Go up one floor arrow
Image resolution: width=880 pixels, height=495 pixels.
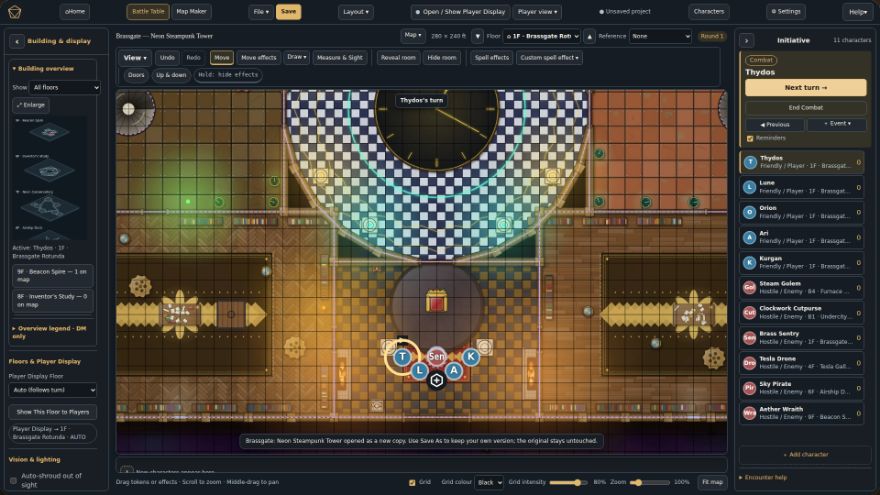tap(589, 36)
